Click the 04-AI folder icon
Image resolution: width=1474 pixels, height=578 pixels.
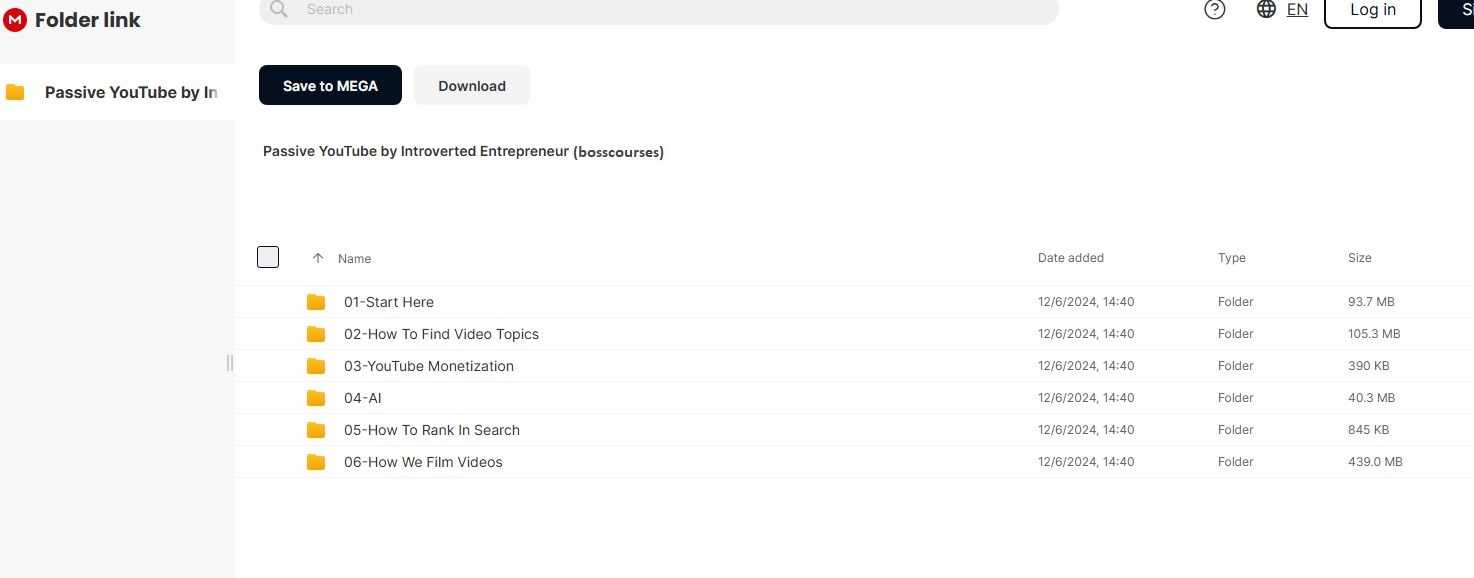[316, 398]
